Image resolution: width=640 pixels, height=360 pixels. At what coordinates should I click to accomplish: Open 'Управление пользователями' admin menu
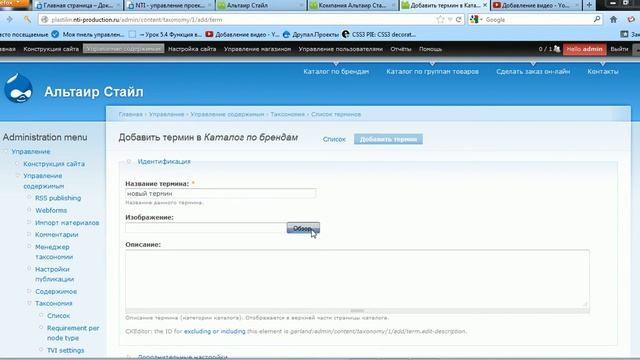point(340,49)
